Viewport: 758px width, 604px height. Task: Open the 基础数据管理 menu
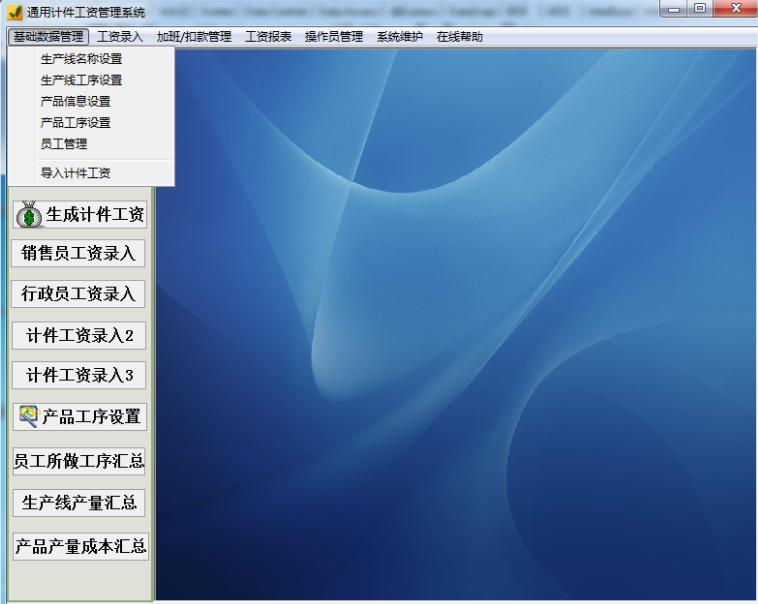tap(48, 37)
